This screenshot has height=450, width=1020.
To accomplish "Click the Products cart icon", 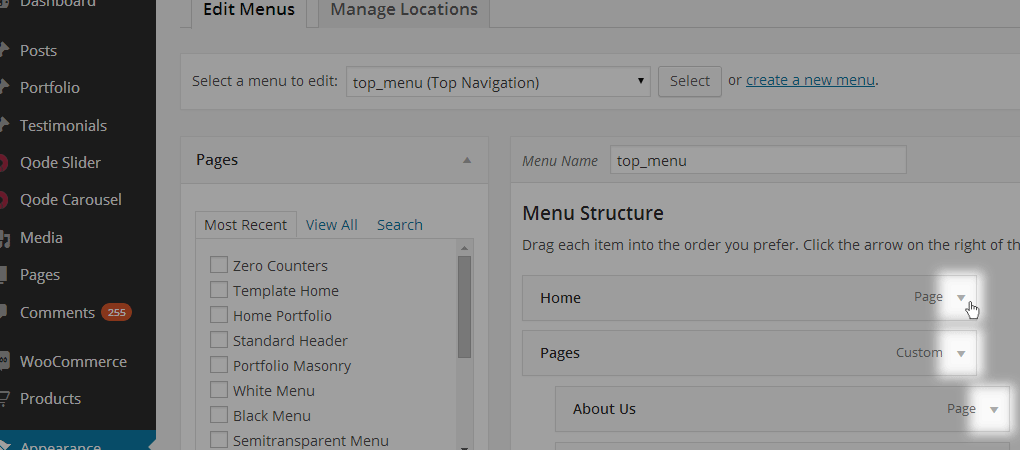I will click(5, 399).
